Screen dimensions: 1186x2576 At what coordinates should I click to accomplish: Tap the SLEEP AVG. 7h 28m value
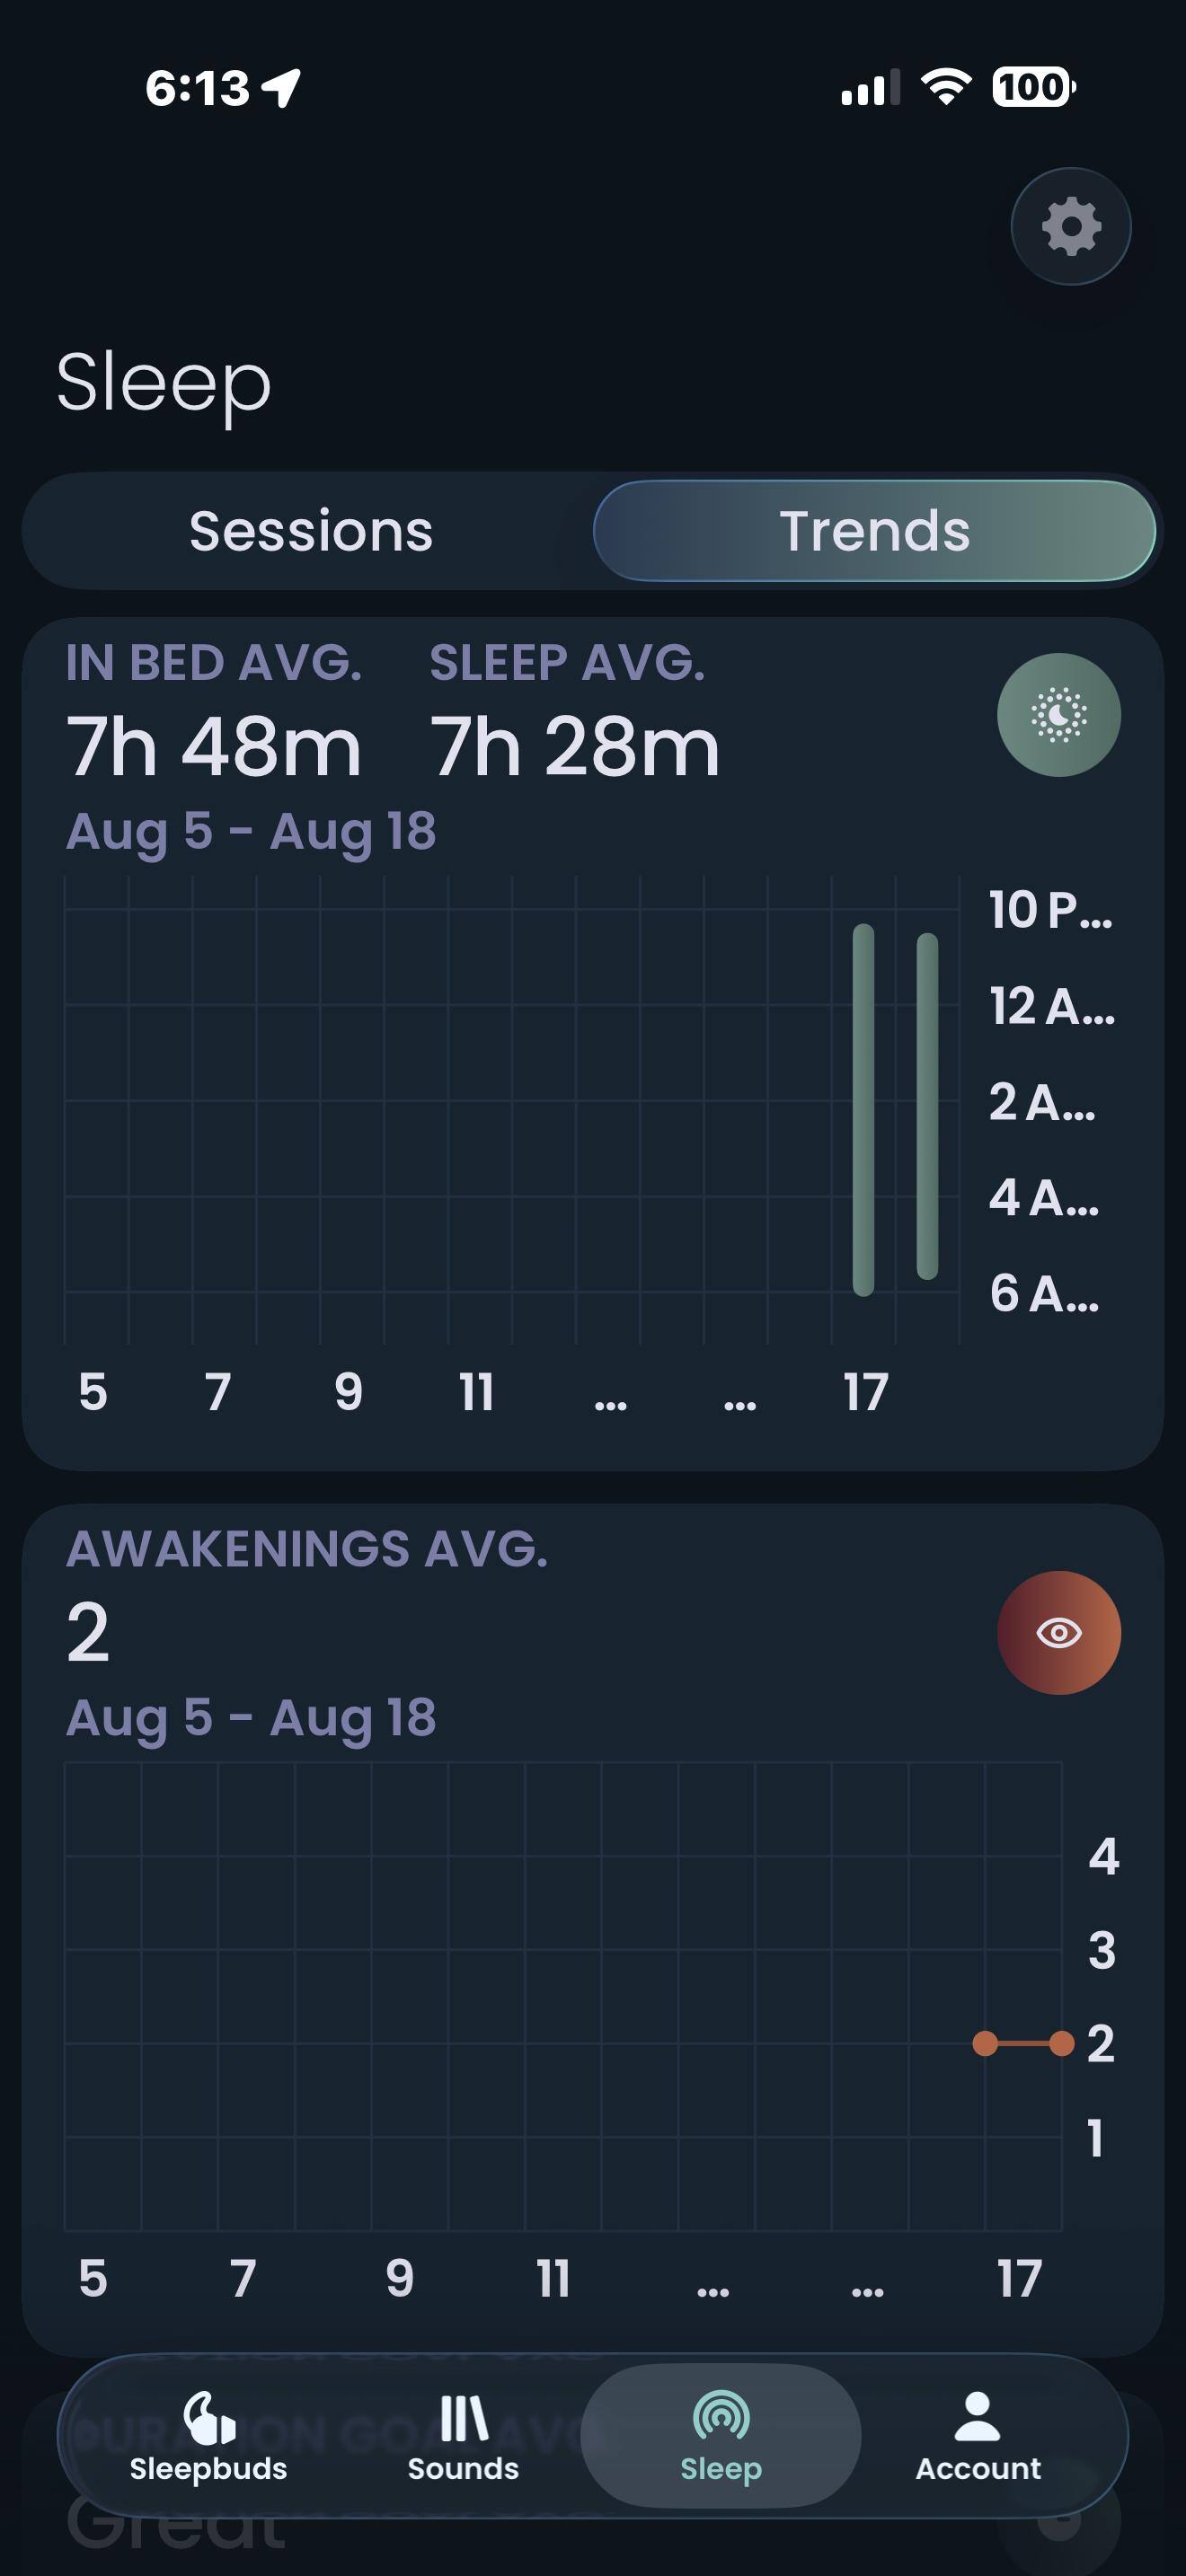click(575, 747)
